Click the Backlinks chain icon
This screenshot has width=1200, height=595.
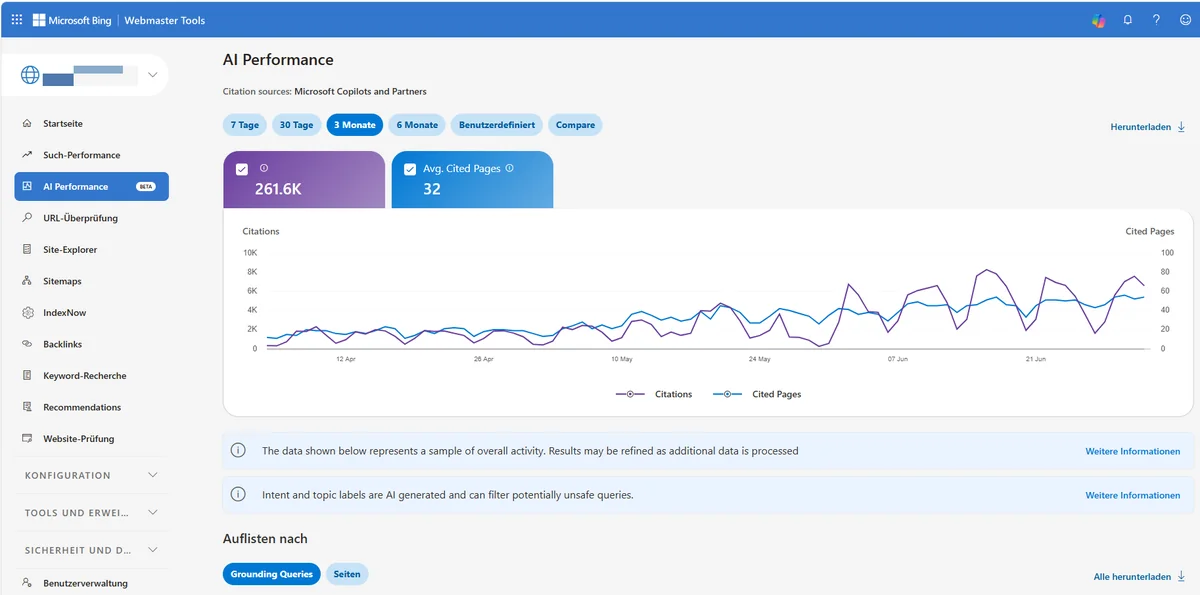[28, 344]
